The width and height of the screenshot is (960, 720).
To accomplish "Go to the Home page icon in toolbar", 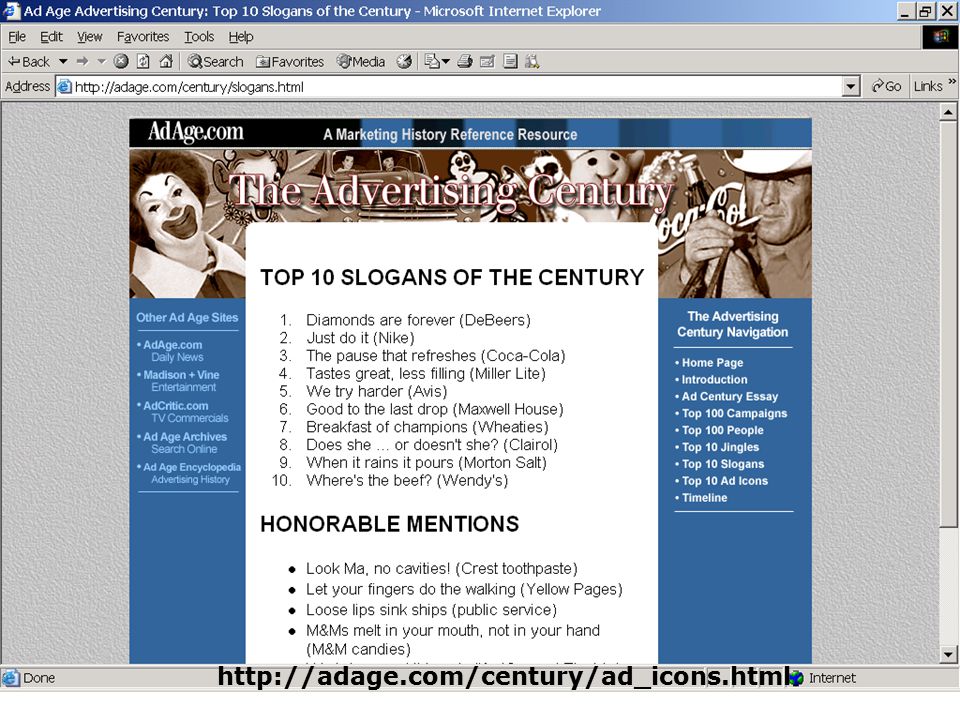I will tap(166, 61).
